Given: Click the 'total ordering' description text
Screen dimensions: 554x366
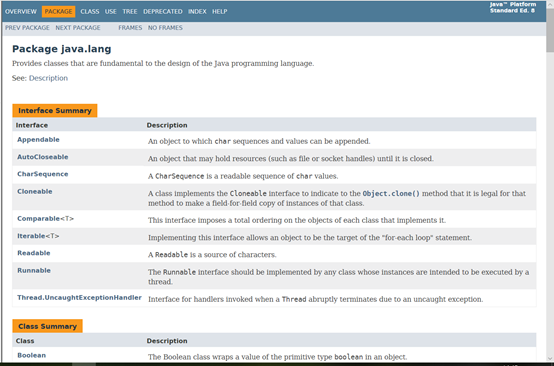Looking at the screenshot, I should point(297,220).
